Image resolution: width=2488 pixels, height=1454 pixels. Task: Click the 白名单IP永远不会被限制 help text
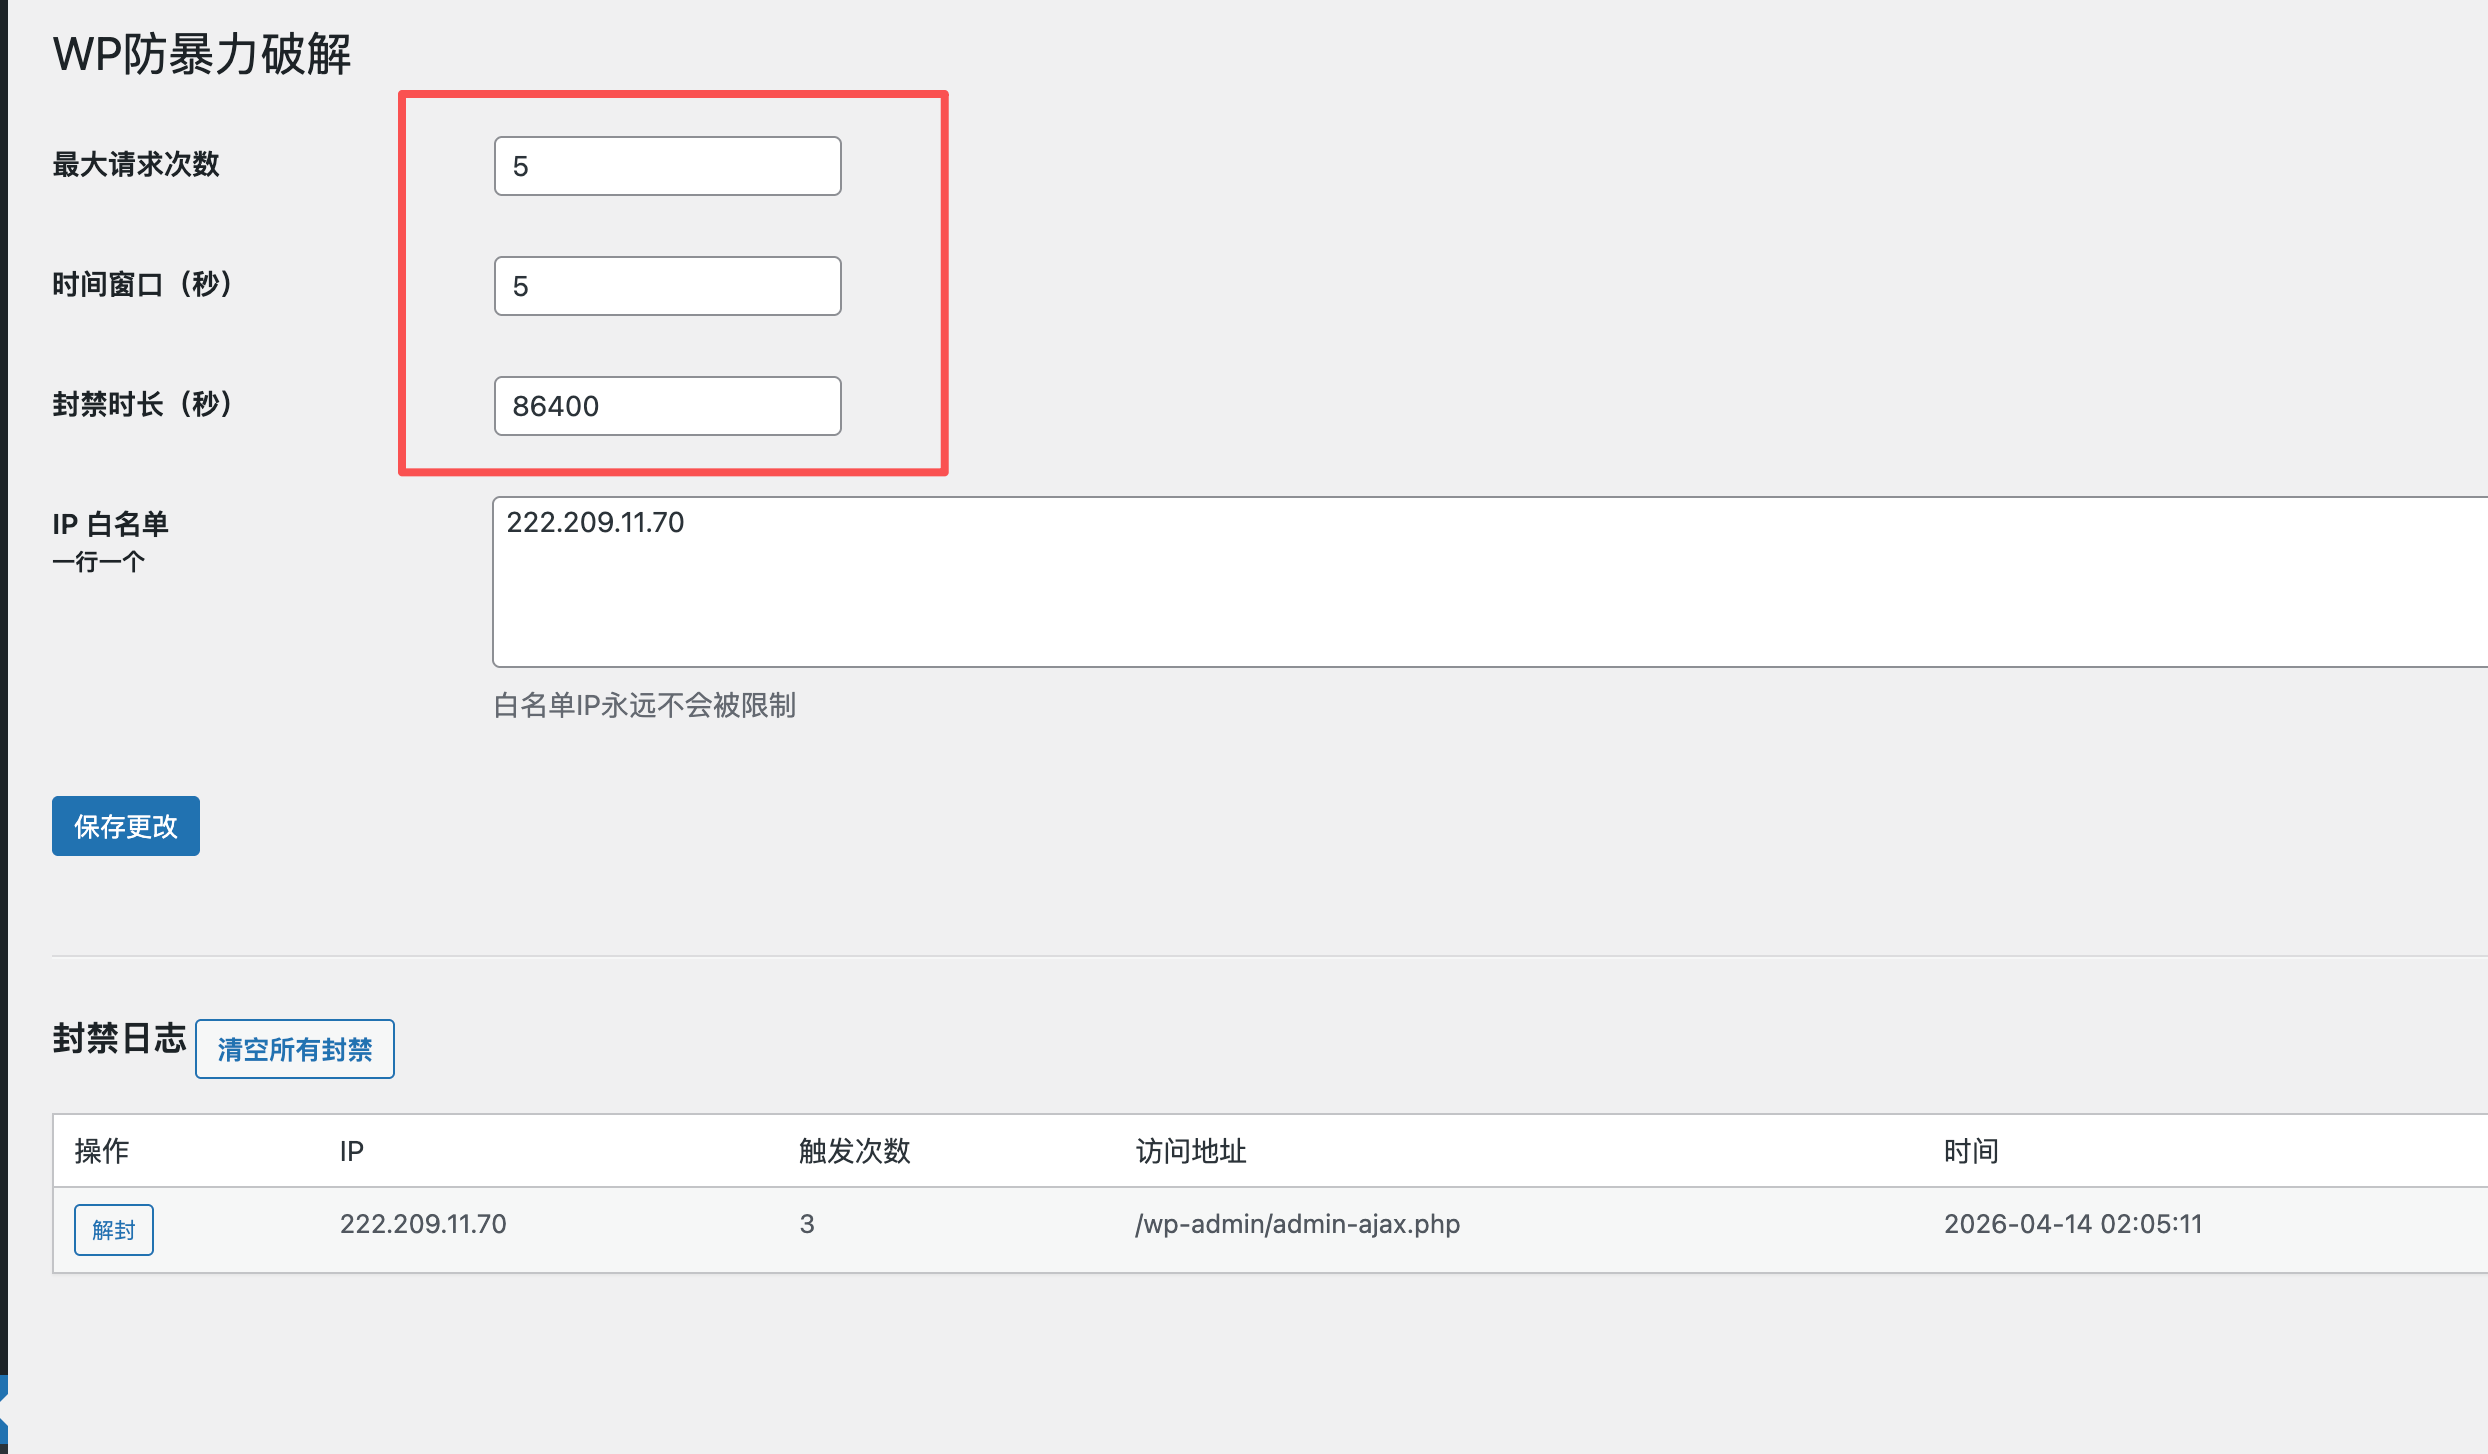click(x=645, y=706)
